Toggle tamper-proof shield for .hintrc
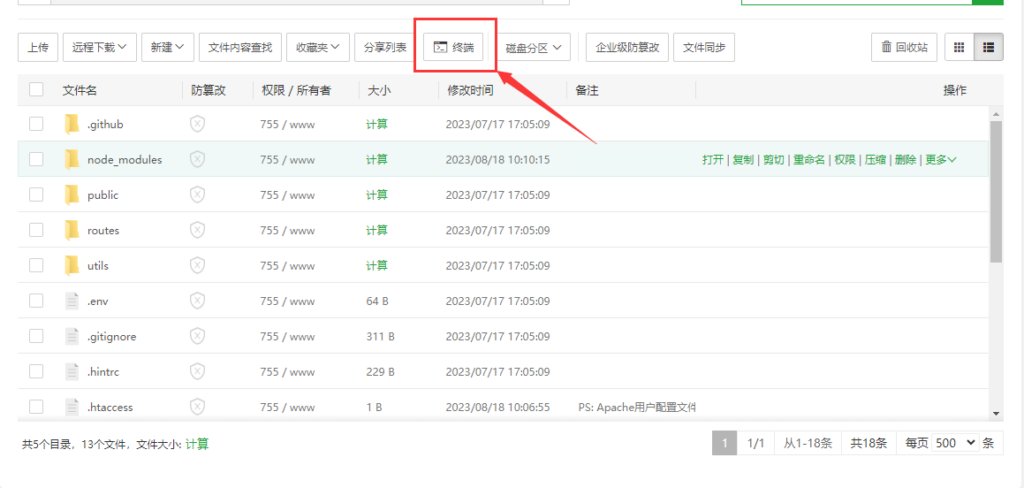 click(x=197, y=372)
